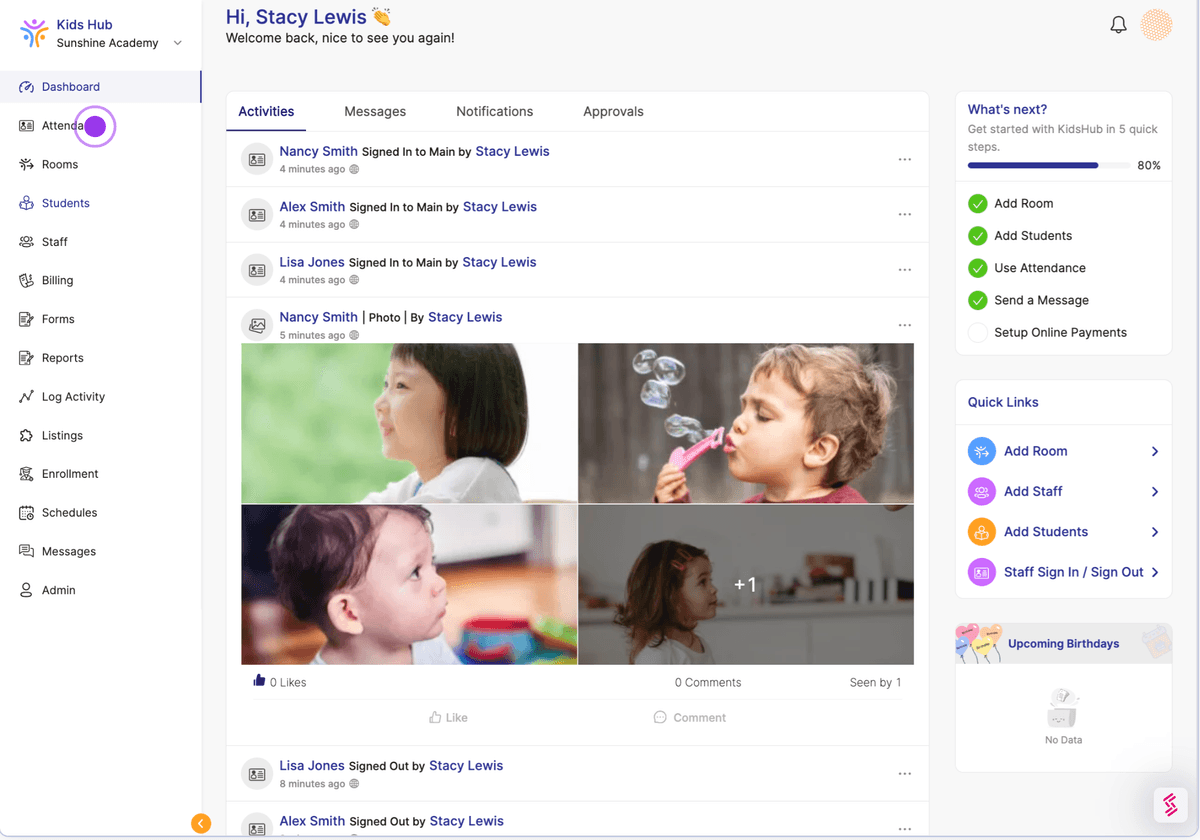The image size is (1200, 840).
Task: Open the Admin person icon
Action: (27, 590)
